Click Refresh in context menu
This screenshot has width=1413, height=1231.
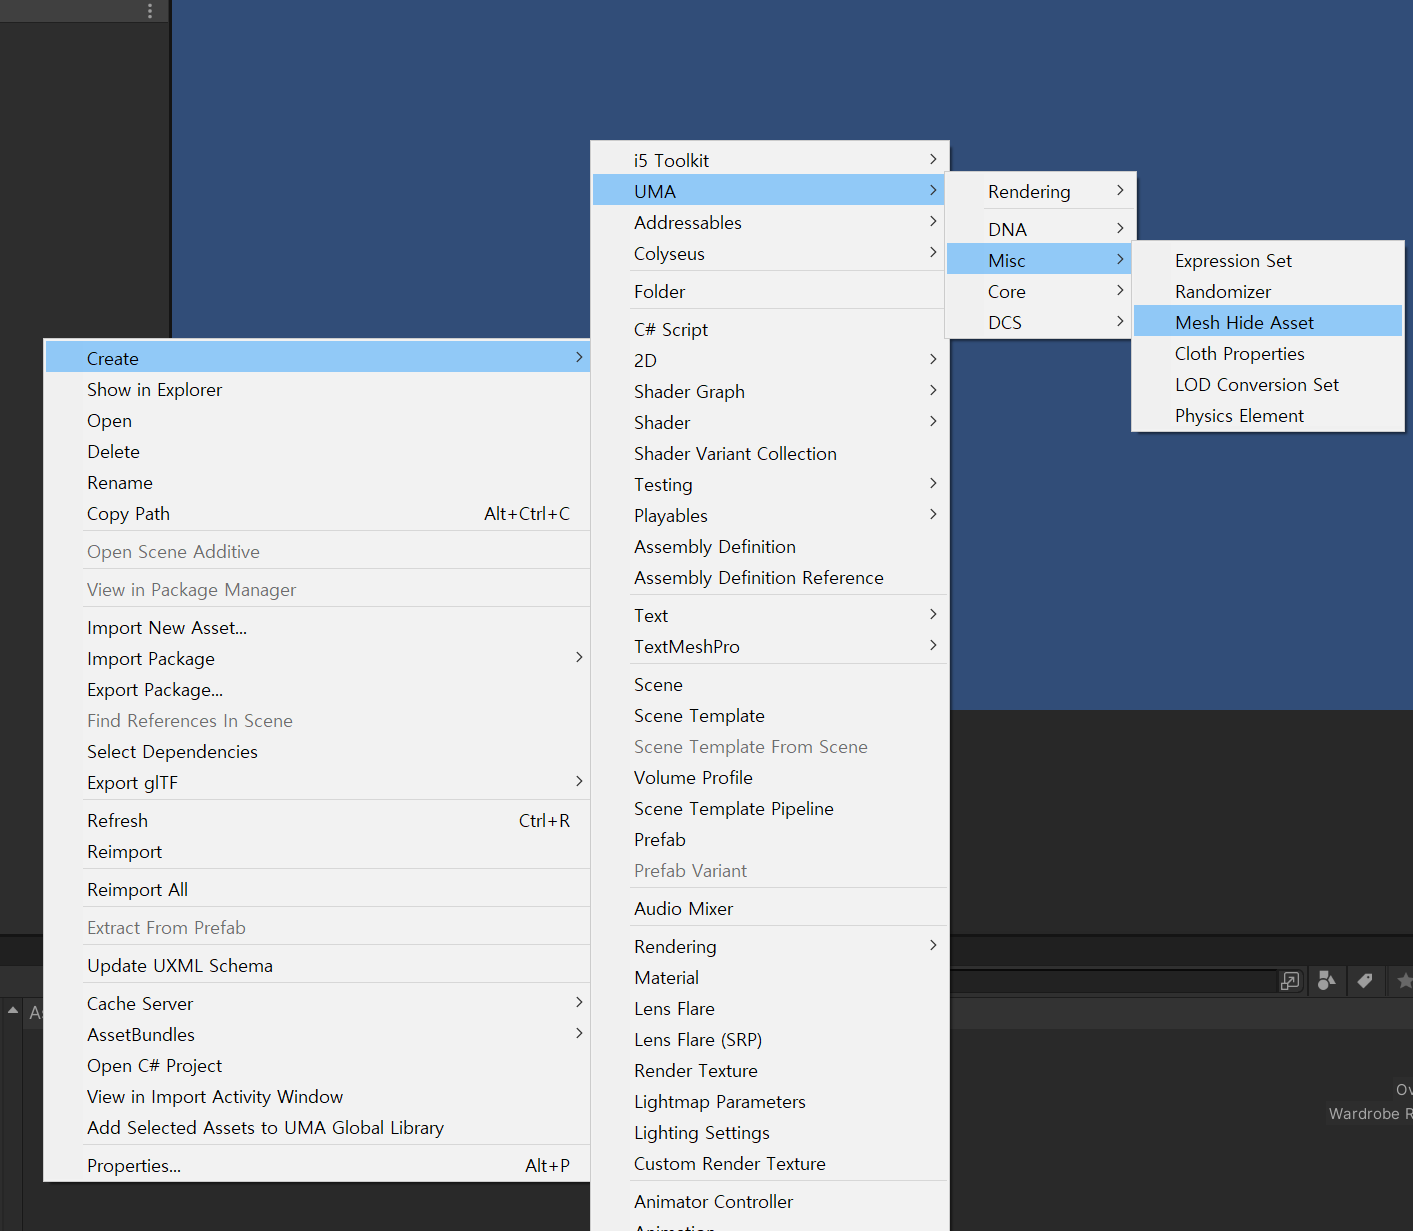(x=317, y=820)
